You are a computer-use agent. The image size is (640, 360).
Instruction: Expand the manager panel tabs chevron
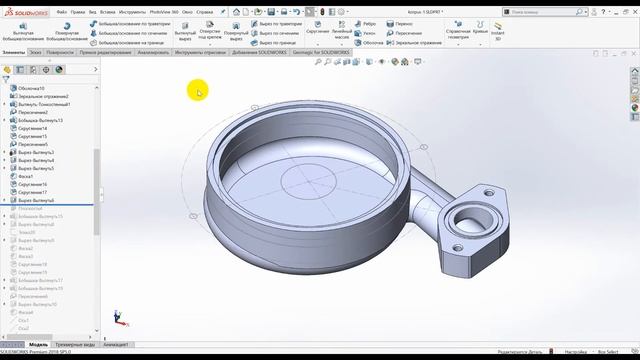click(96, 69)
